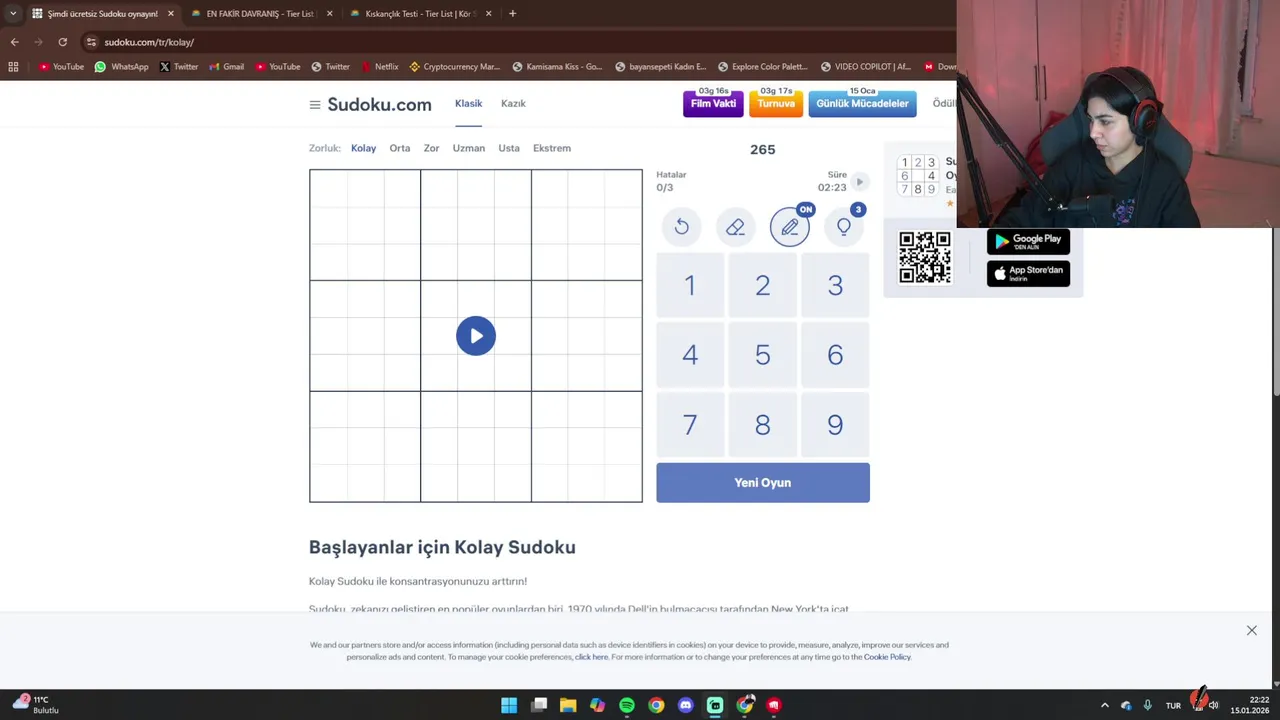Viewport: 1280px width, 720px height.
Task: Click the undo arrow icon
Action: pyautogui.click(x=682, y=227)
